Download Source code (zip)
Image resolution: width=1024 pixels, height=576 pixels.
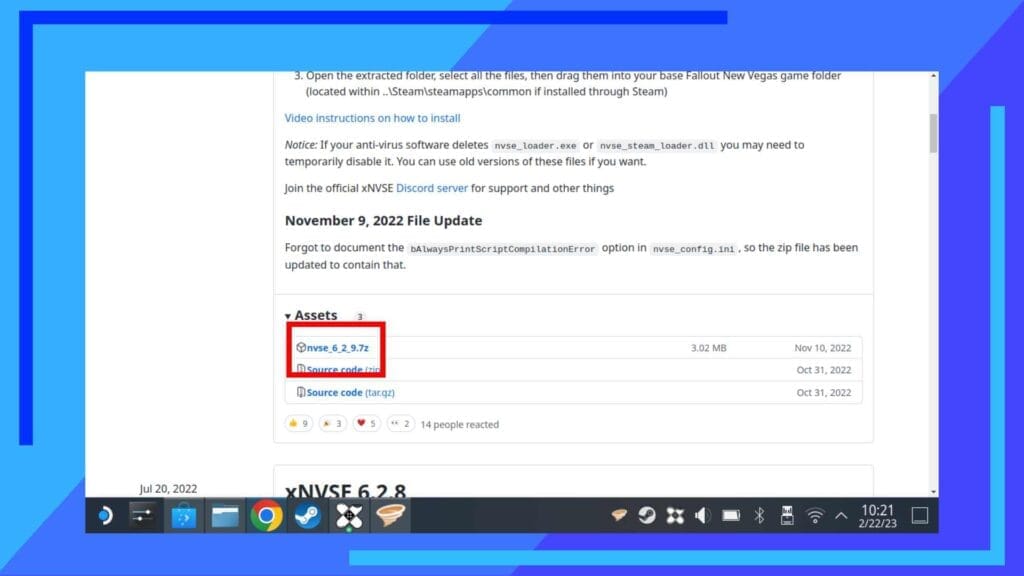(343, 370)
